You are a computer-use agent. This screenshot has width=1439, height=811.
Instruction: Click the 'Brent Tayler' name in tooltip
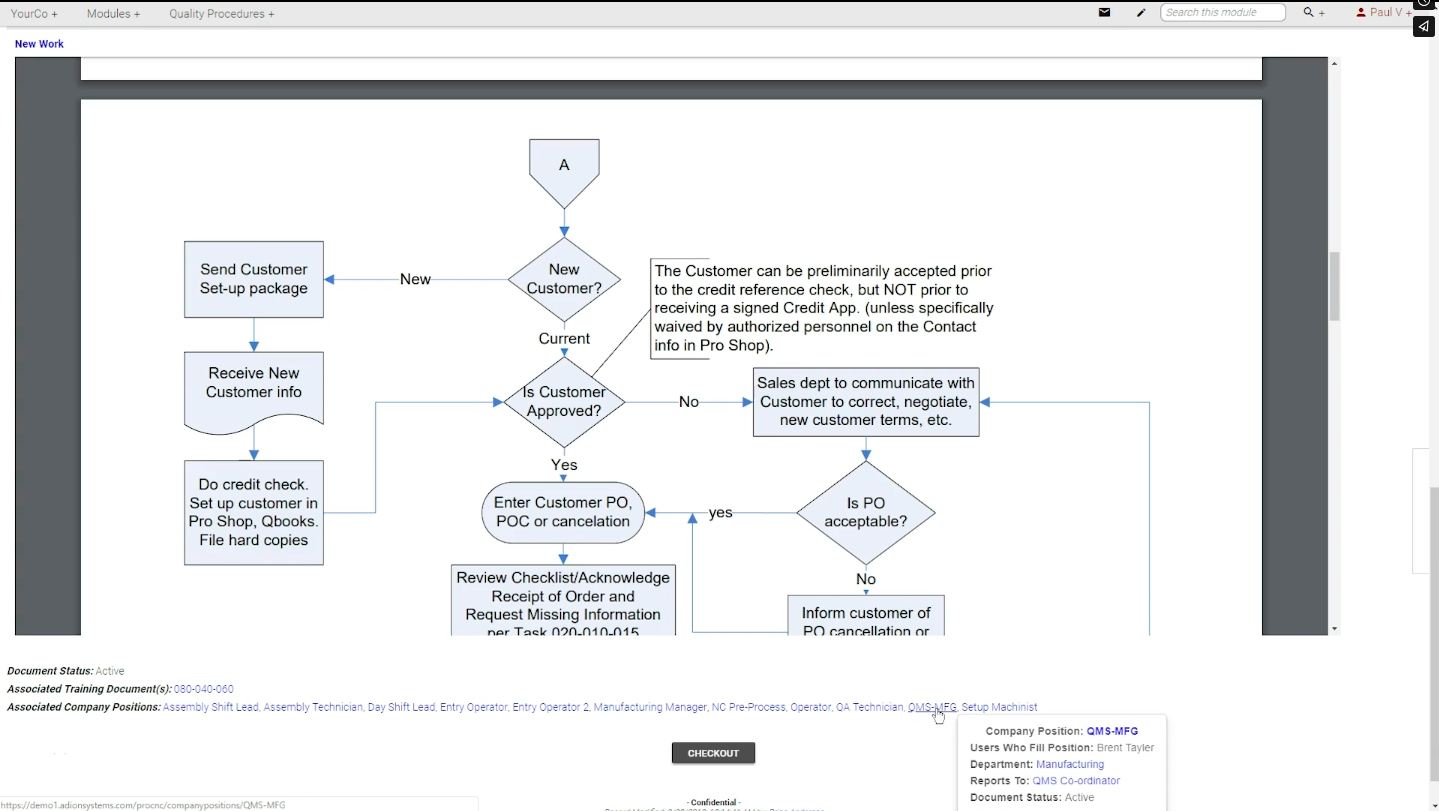click(1125, 748)
